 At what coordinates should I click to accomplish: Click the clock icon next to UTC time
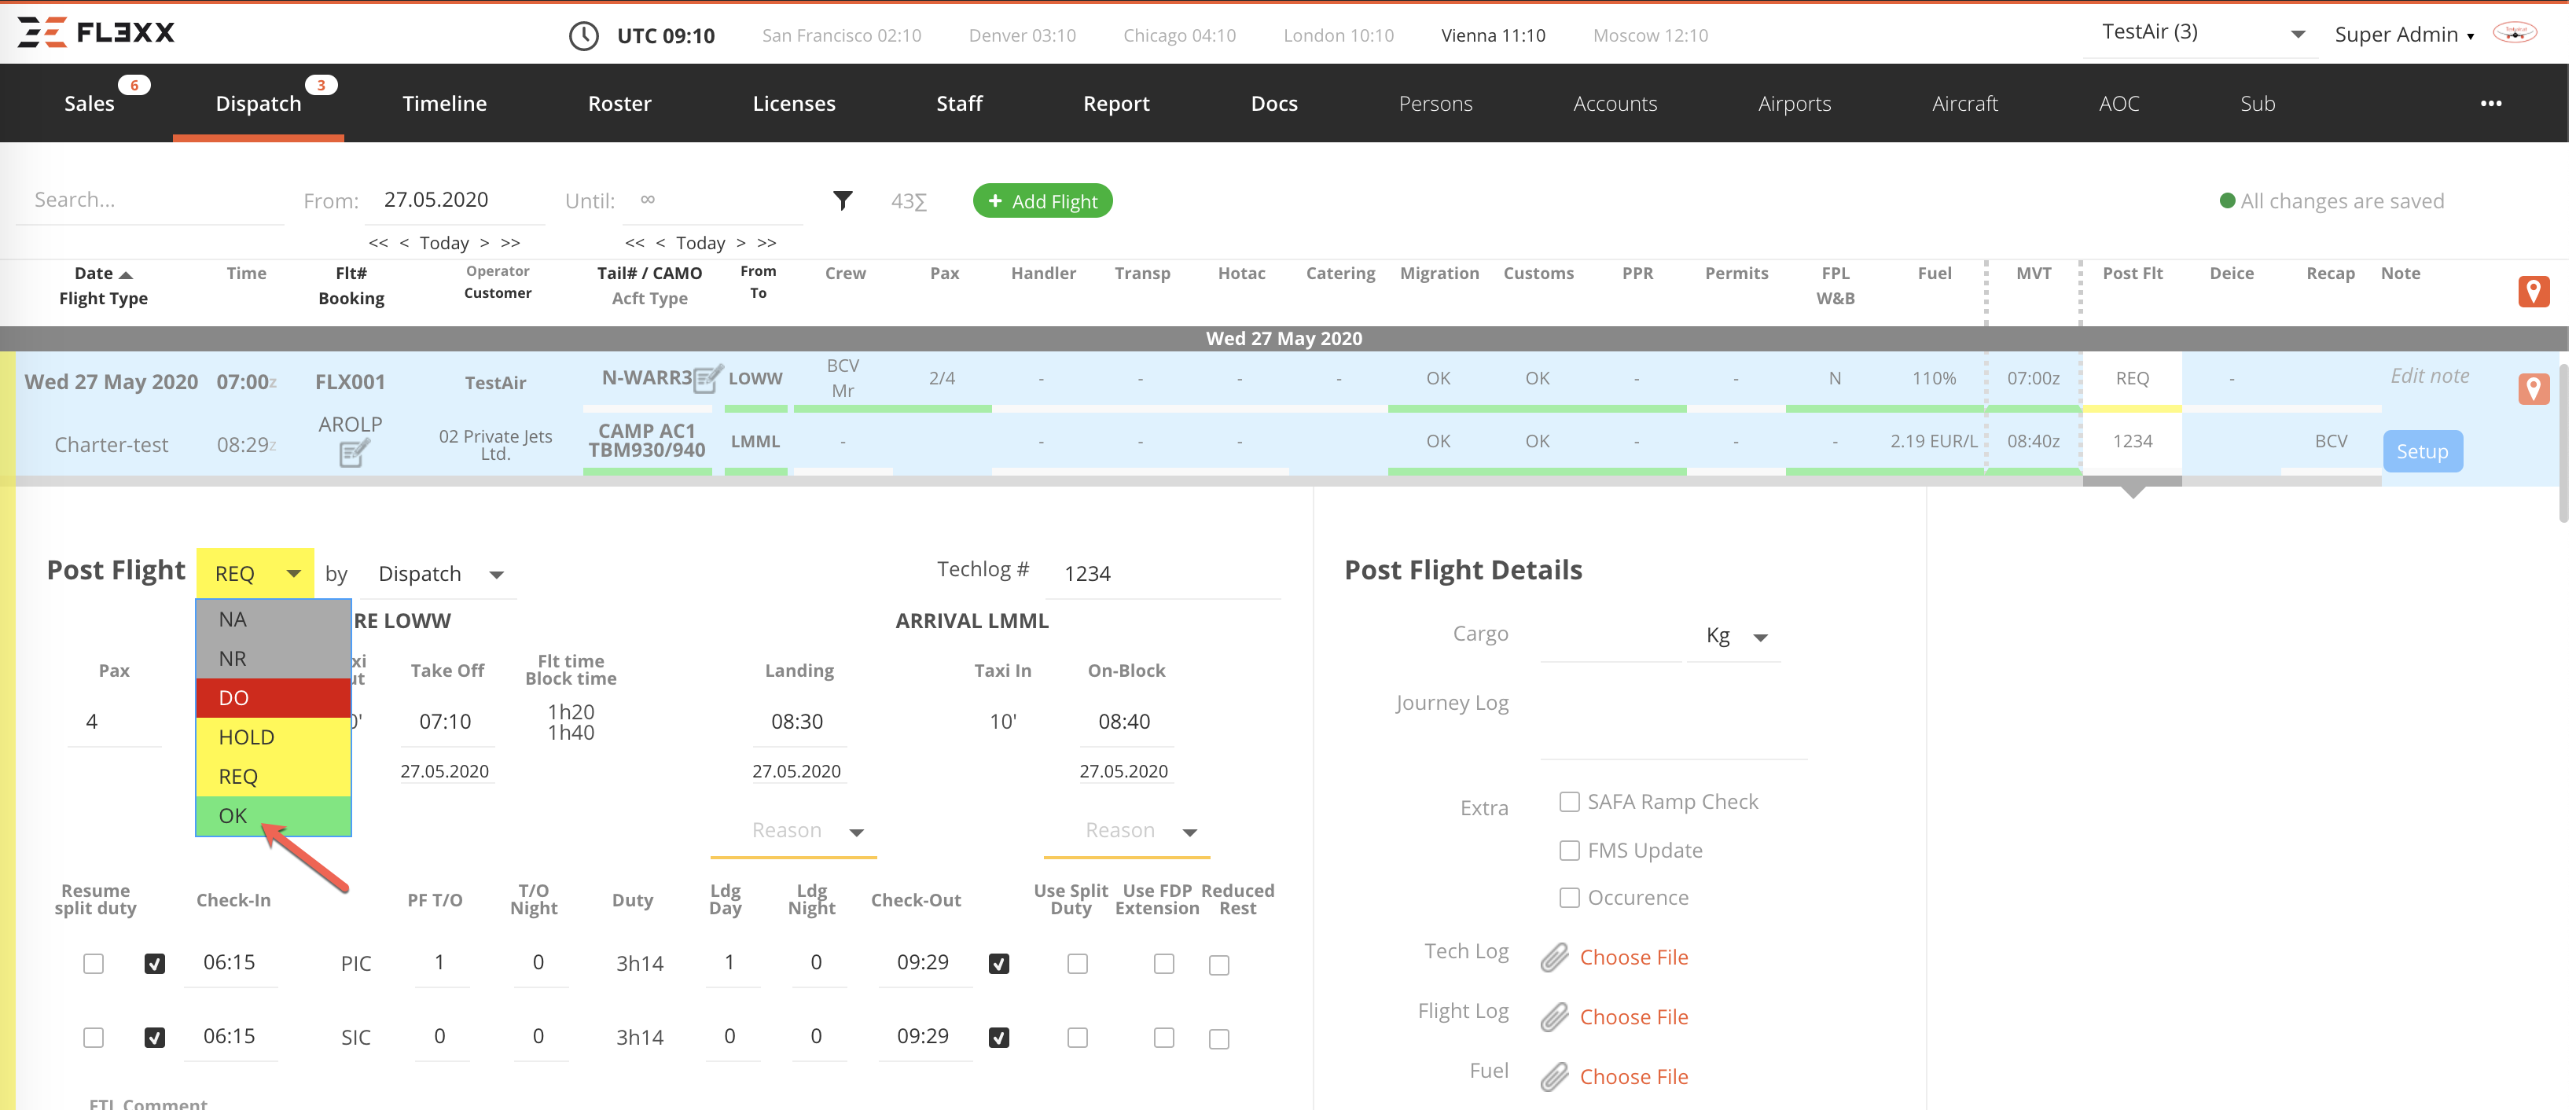coord(583,35)
